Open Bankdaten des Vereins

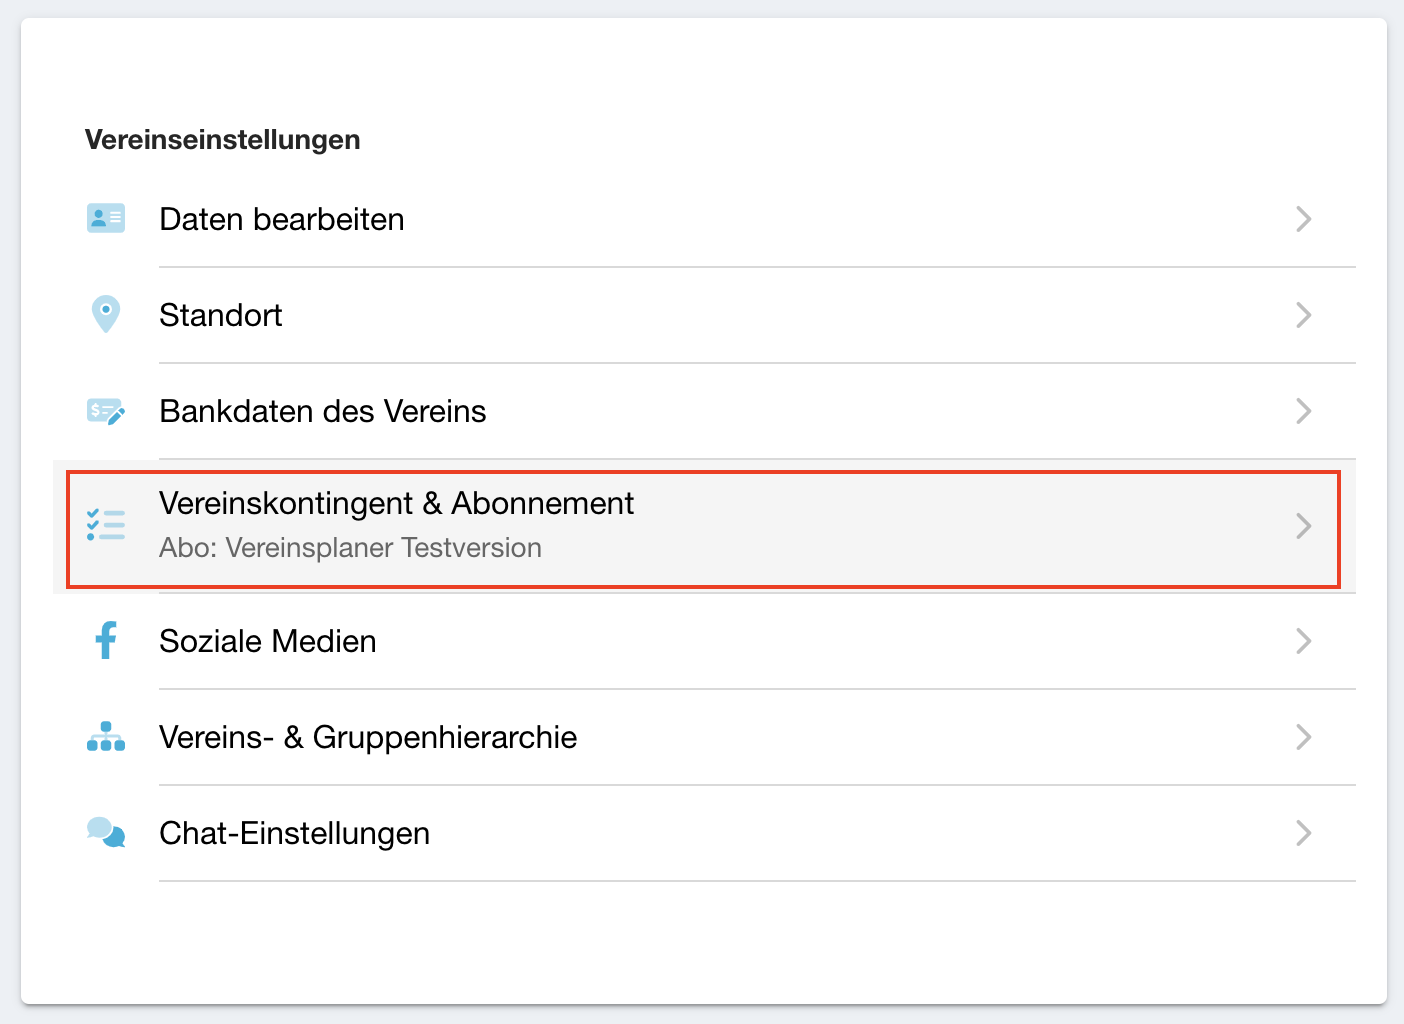coord(323,411)
